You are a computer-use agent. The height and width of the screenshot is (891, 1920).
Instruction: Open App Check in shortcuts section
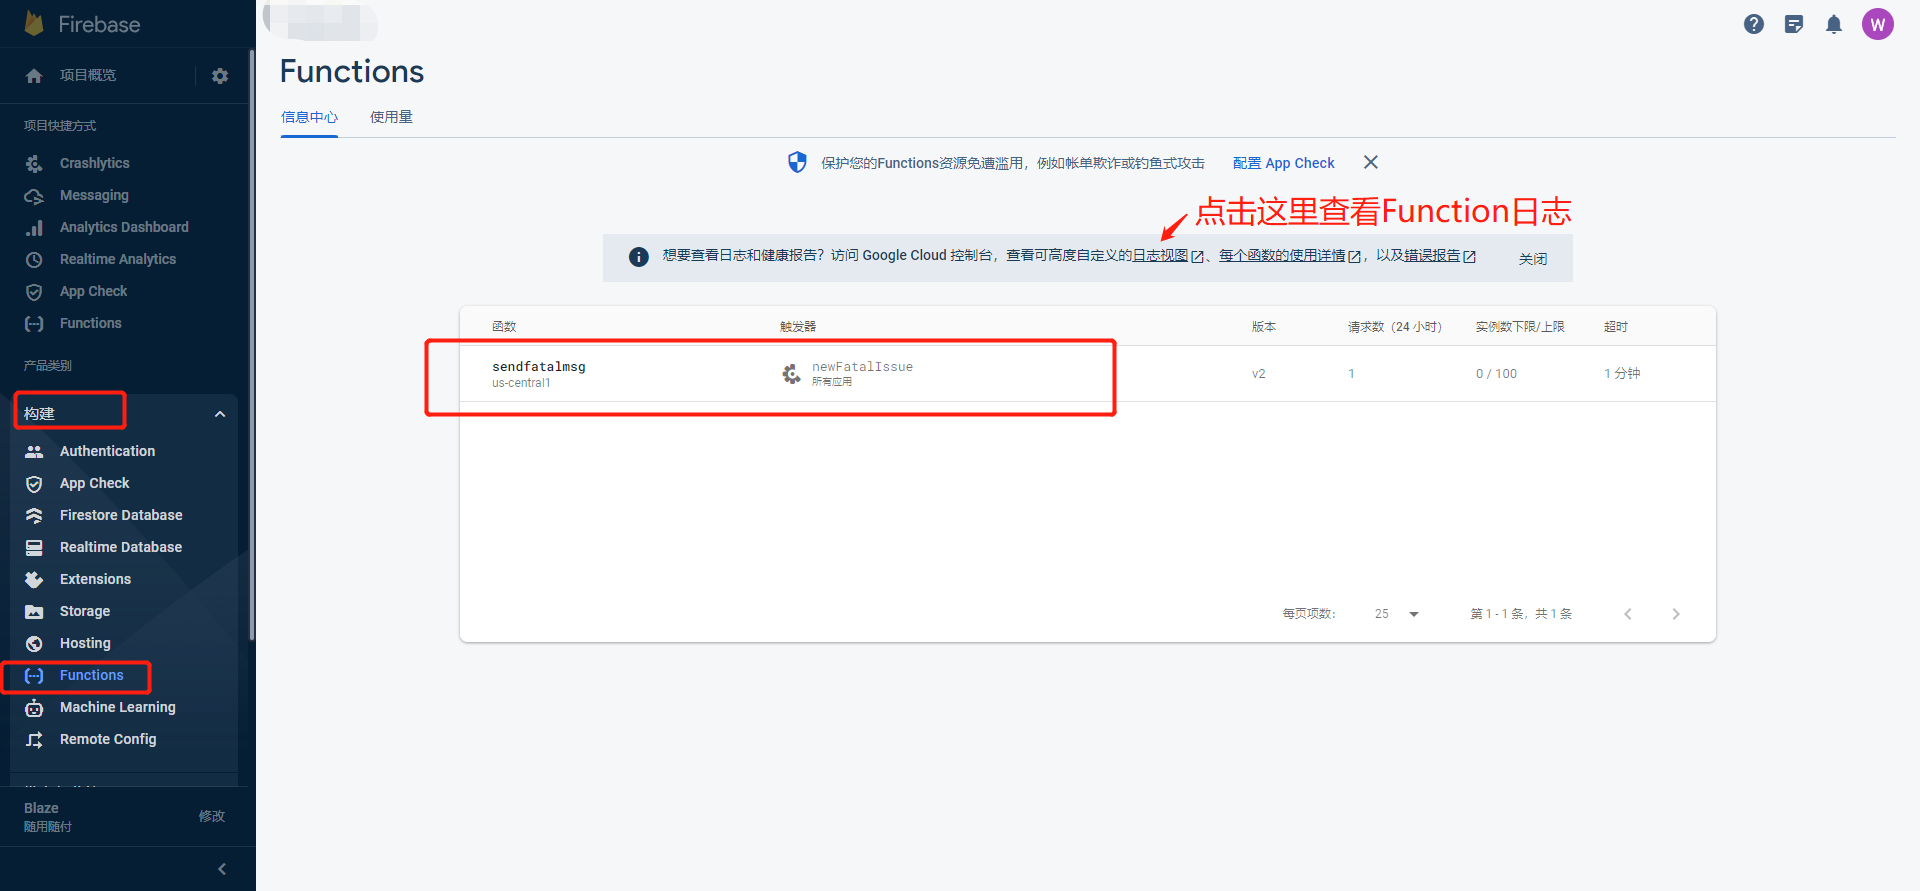(x=93, y=291)
